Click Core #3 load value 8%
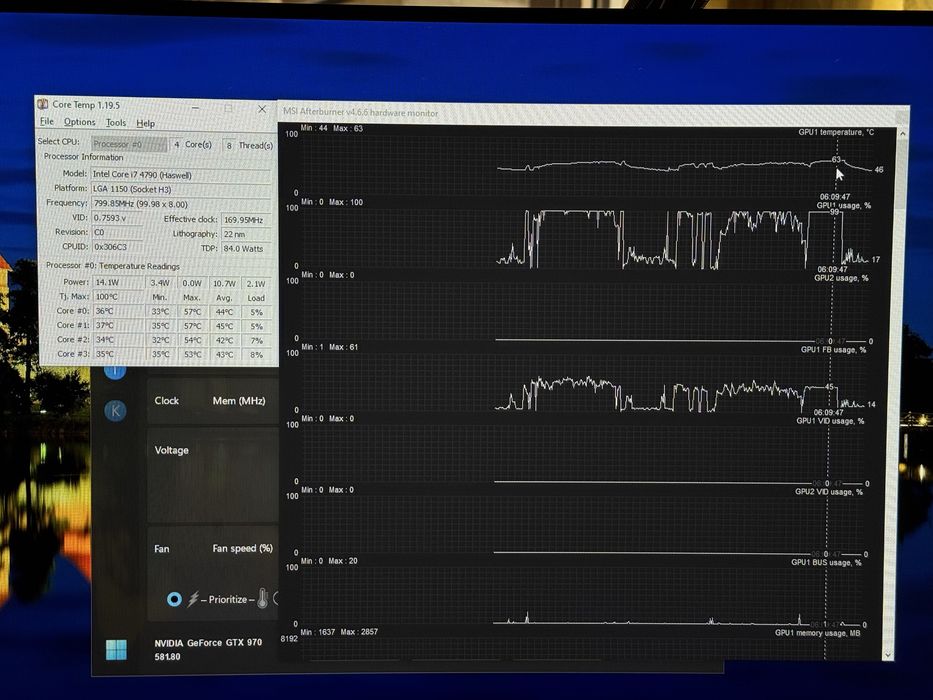933x700 pixels. (x=256, y=355)
